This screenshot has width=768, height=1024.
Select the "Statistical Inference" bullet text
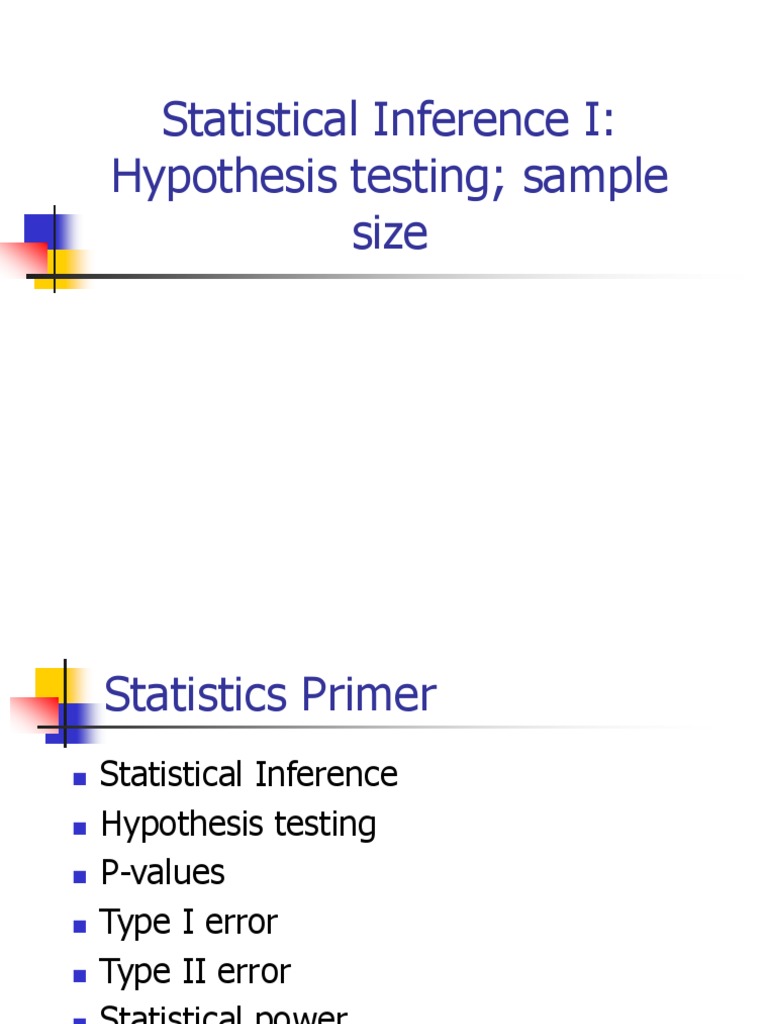click(x=248, y=775)
